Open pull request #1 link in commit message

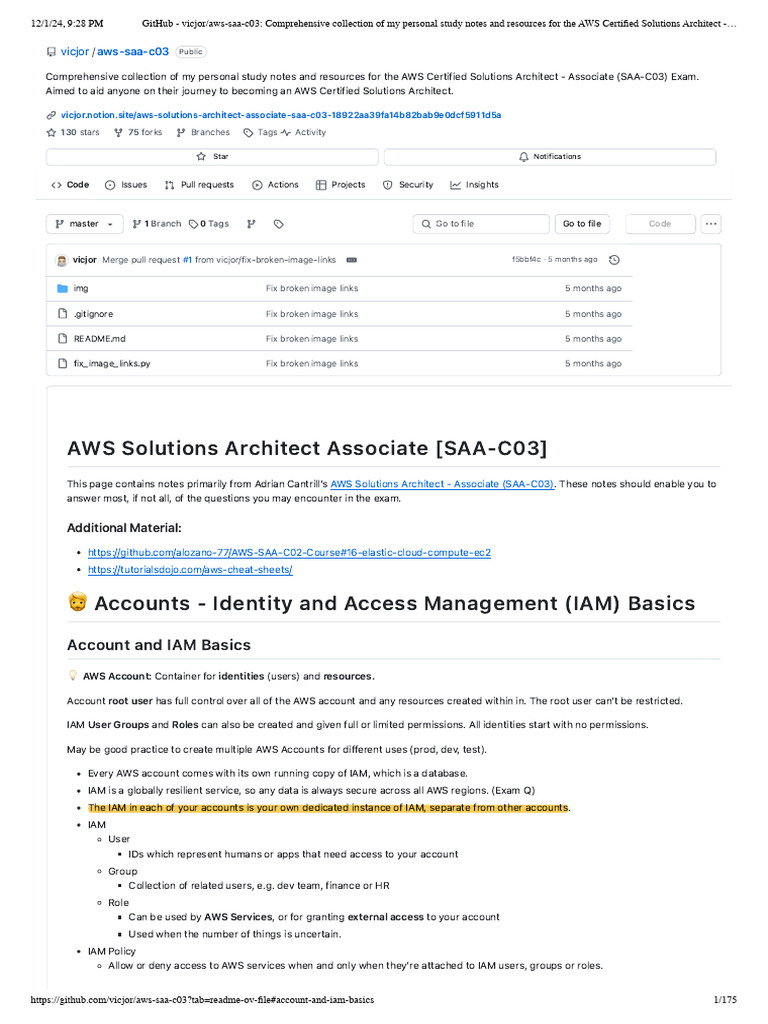(187, 260)
